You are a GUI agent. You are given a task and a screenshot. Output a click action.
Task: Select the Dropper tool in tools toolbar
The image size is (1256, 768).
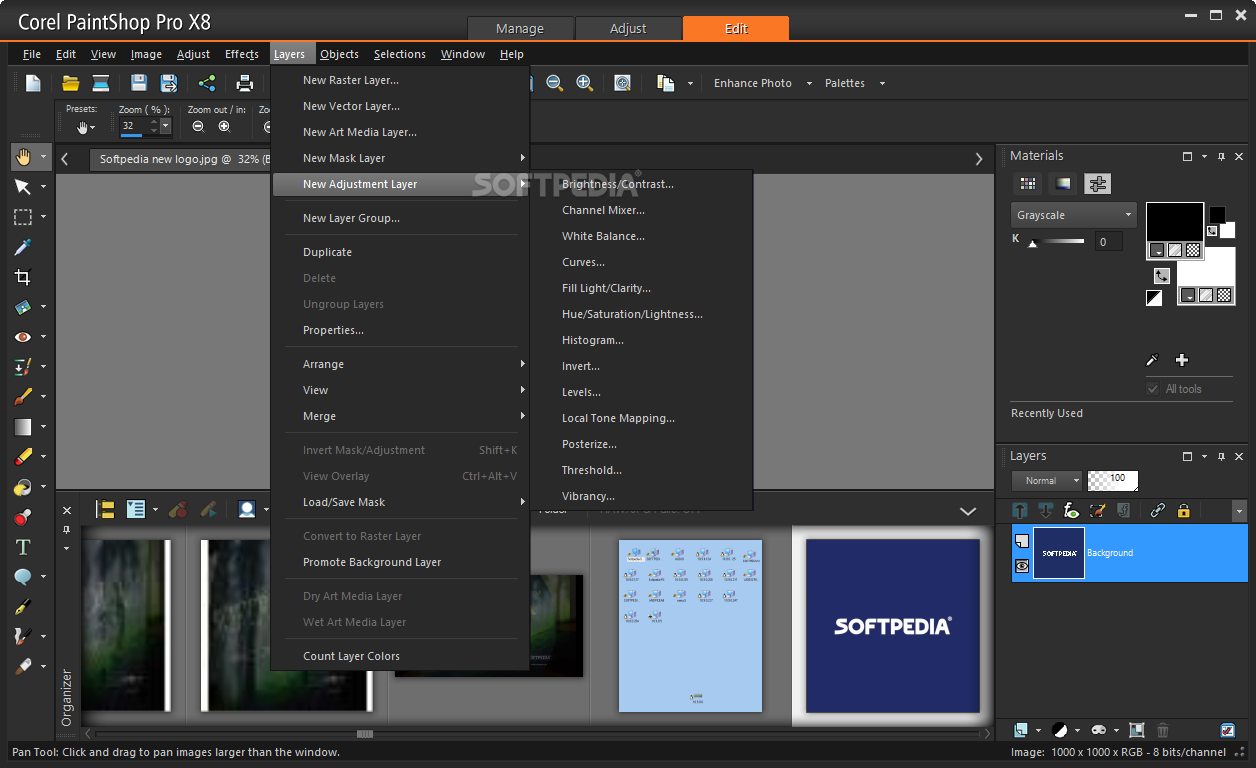tap(23, 247)
